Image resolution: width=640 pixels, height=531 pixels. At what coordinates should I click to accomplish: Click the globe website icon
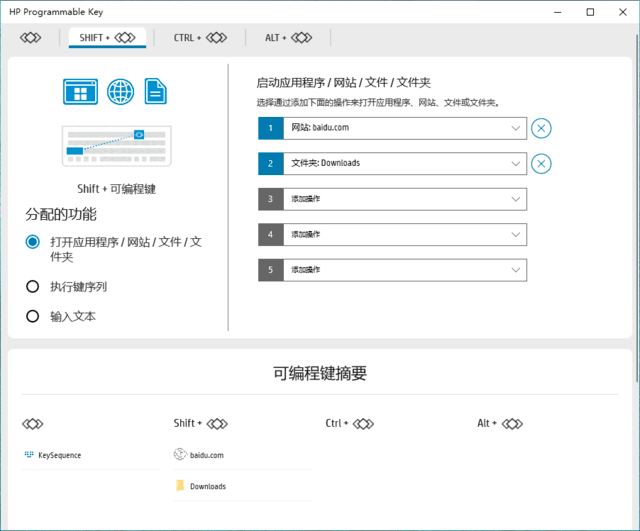(121, 93)
